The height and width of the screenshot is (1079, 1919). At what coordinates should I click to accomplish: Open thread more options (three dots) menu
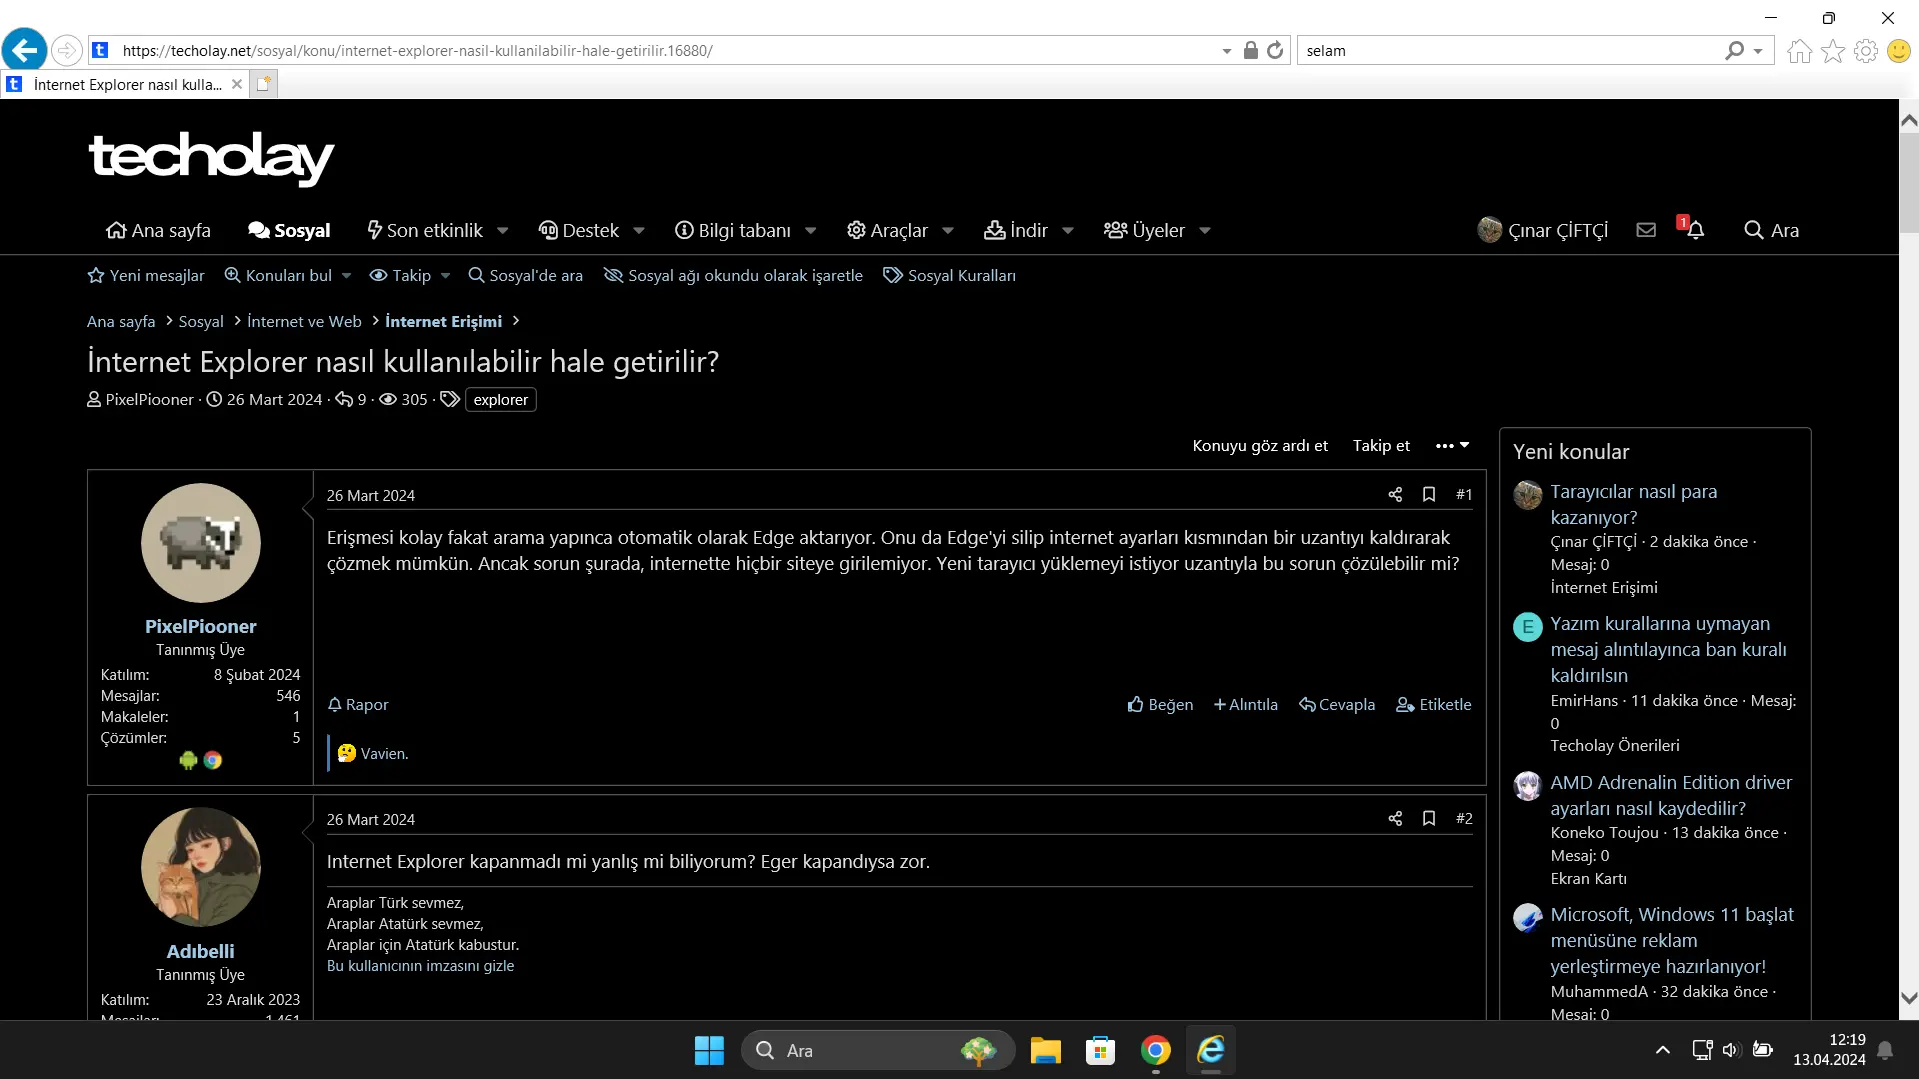click(x=1452, y=446)
